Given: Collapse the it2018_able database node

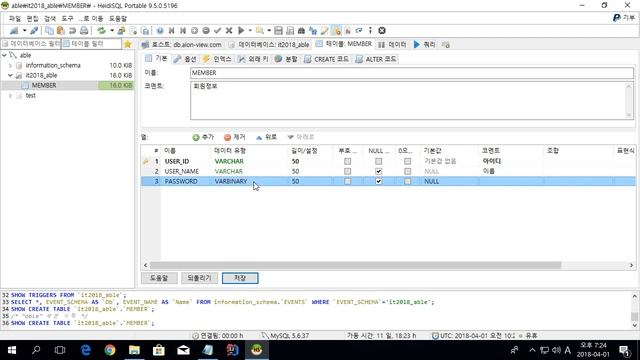Looking at the screenshot, I should point(10,75).
